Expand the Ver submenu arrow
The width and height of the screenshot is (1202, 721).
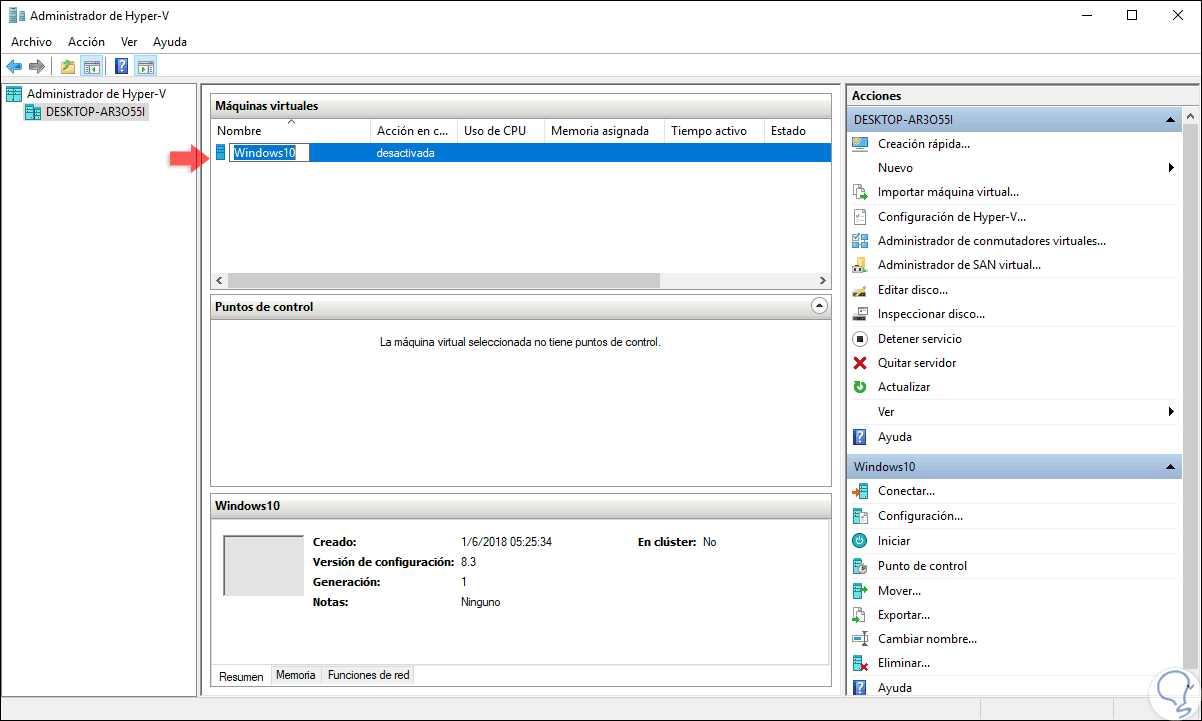(x=1171, y=412)
